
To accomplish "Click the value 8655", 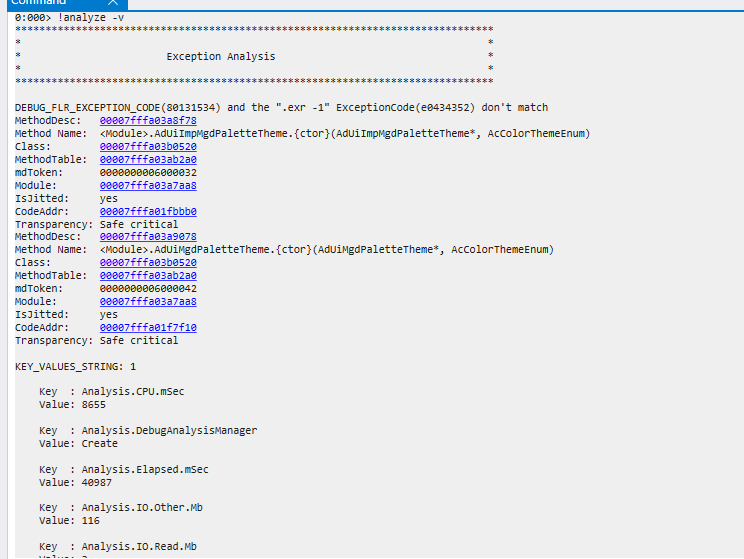I will [93, 405].
